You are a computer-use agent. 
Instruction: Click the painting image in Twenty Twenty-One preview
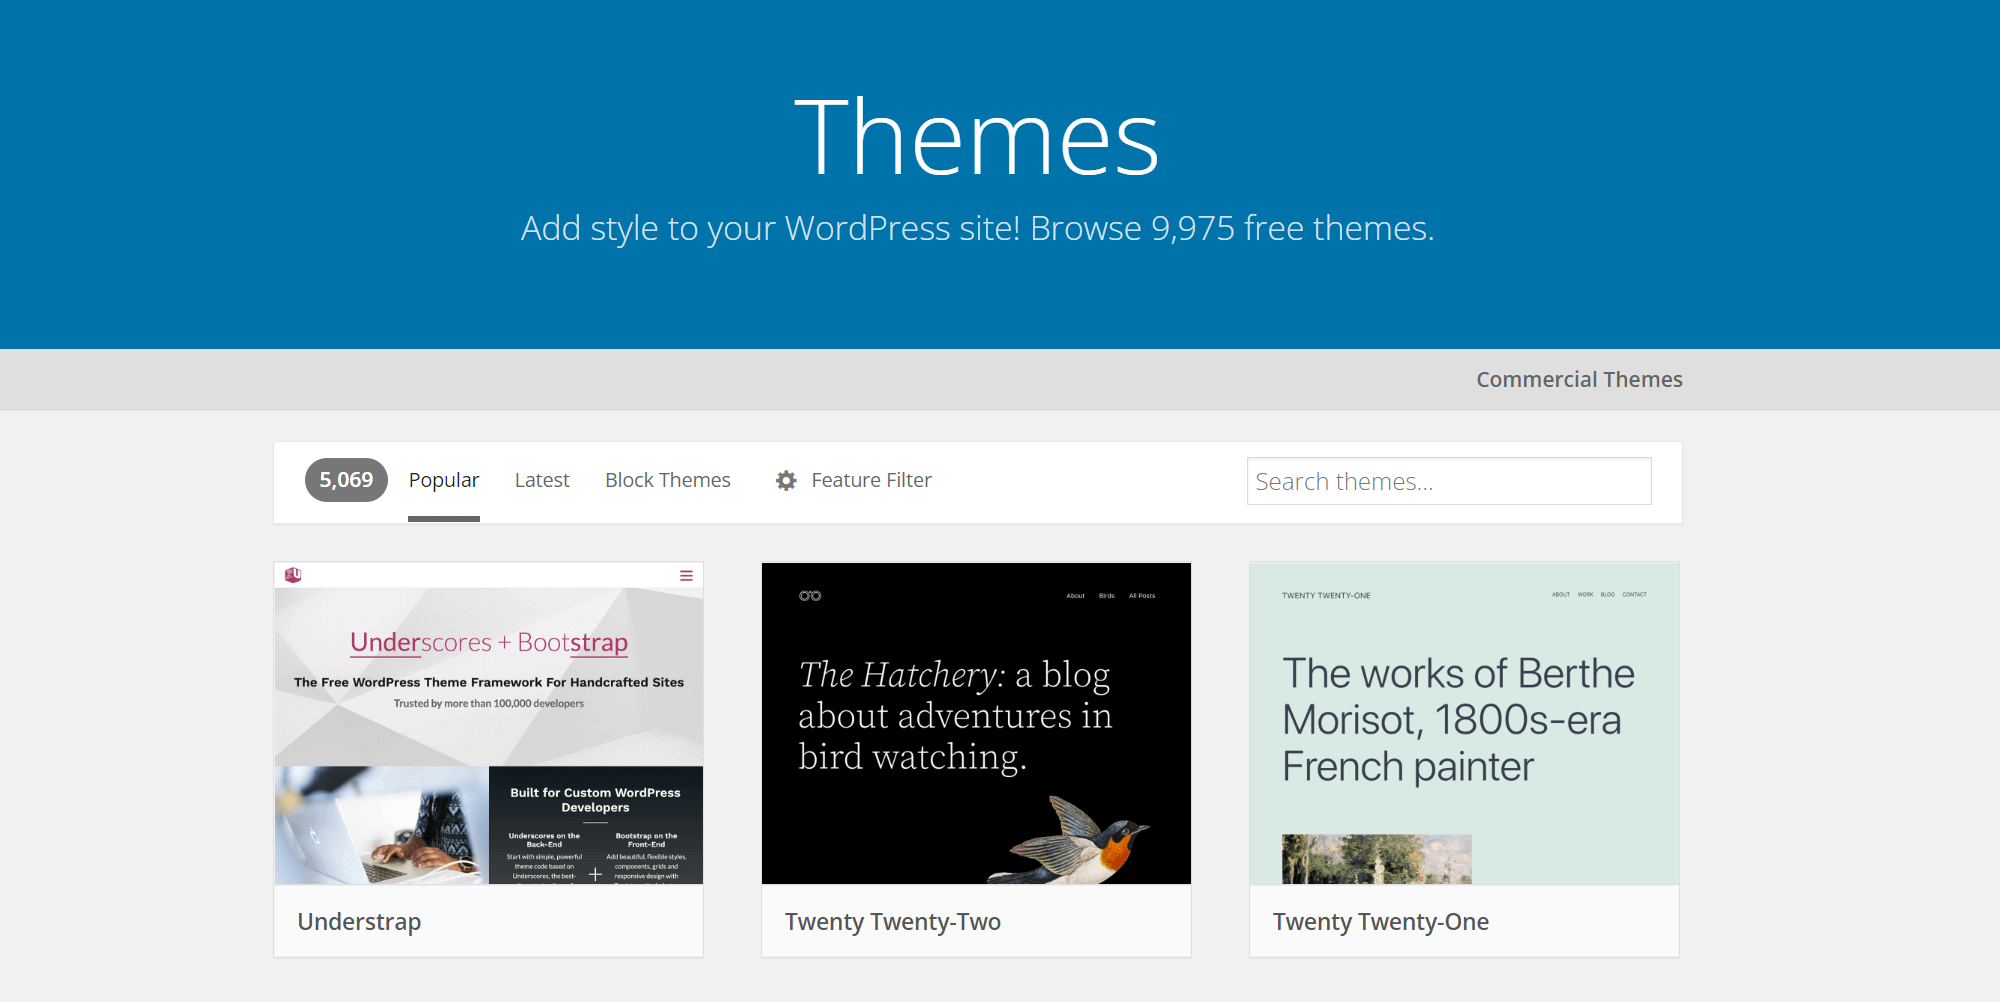tap(1377, 859)
